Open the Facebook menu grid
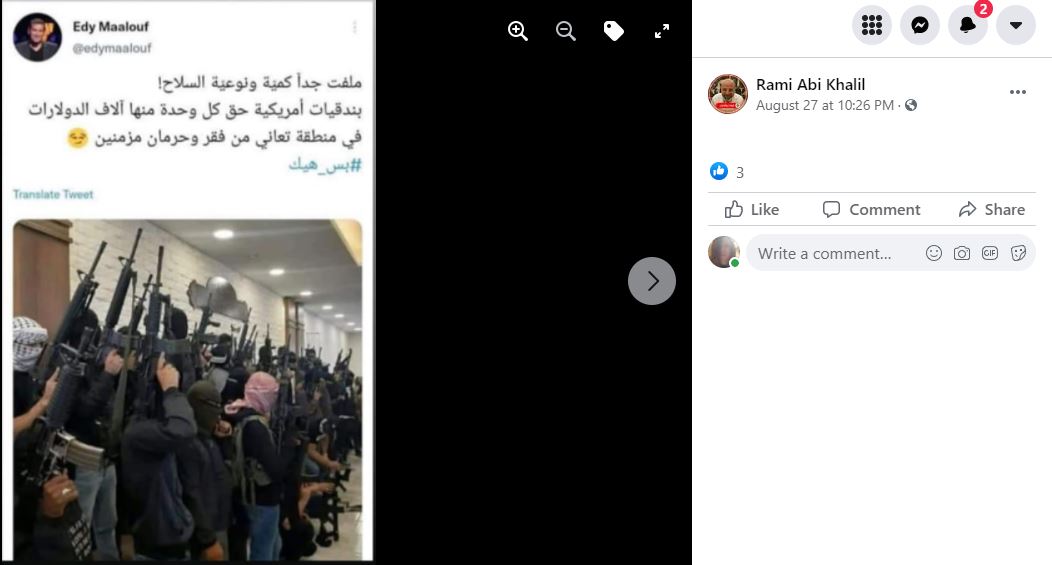The height and width of the screenshot is (565, 1052). (872, 25)
